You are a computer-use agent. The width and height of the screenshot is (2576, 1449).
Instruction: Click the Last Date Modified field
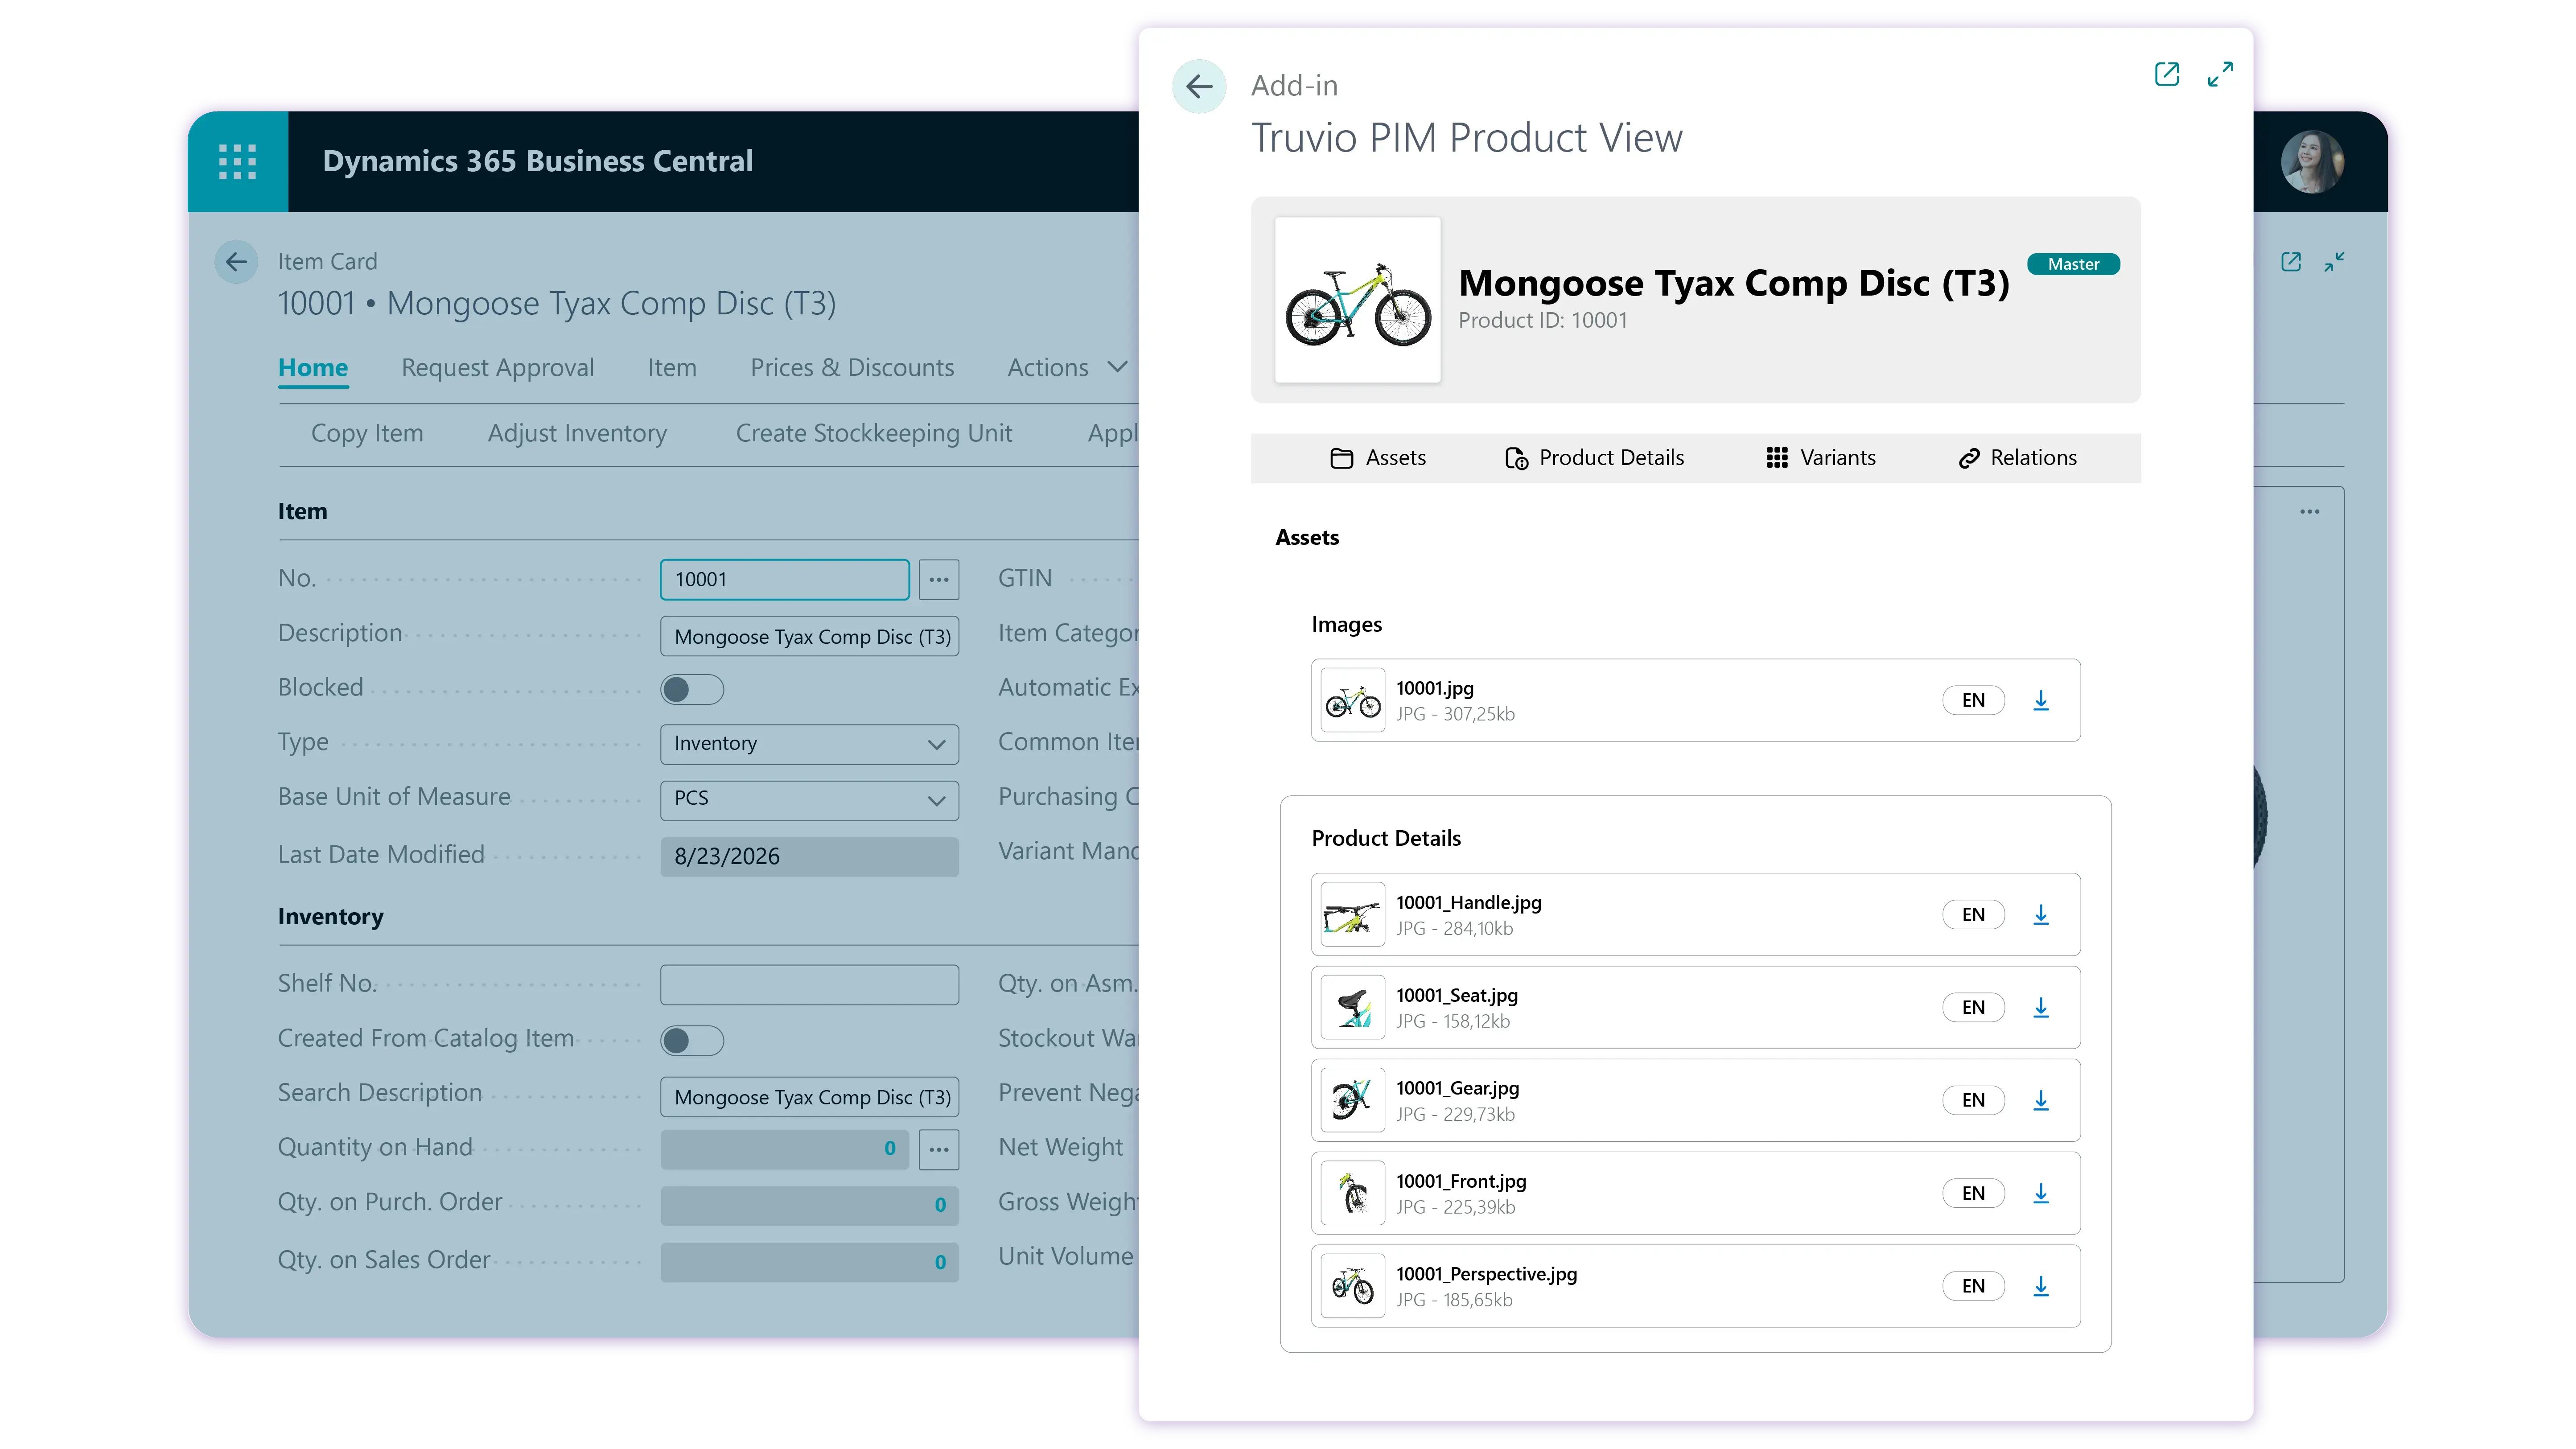tap(809, 857)
